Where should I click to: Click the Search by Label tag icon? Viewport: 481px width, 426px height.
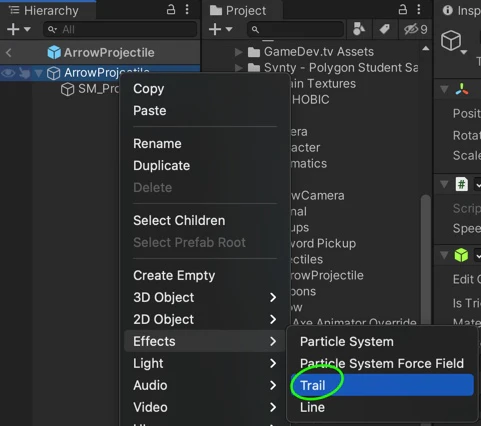tap(384, 29)
